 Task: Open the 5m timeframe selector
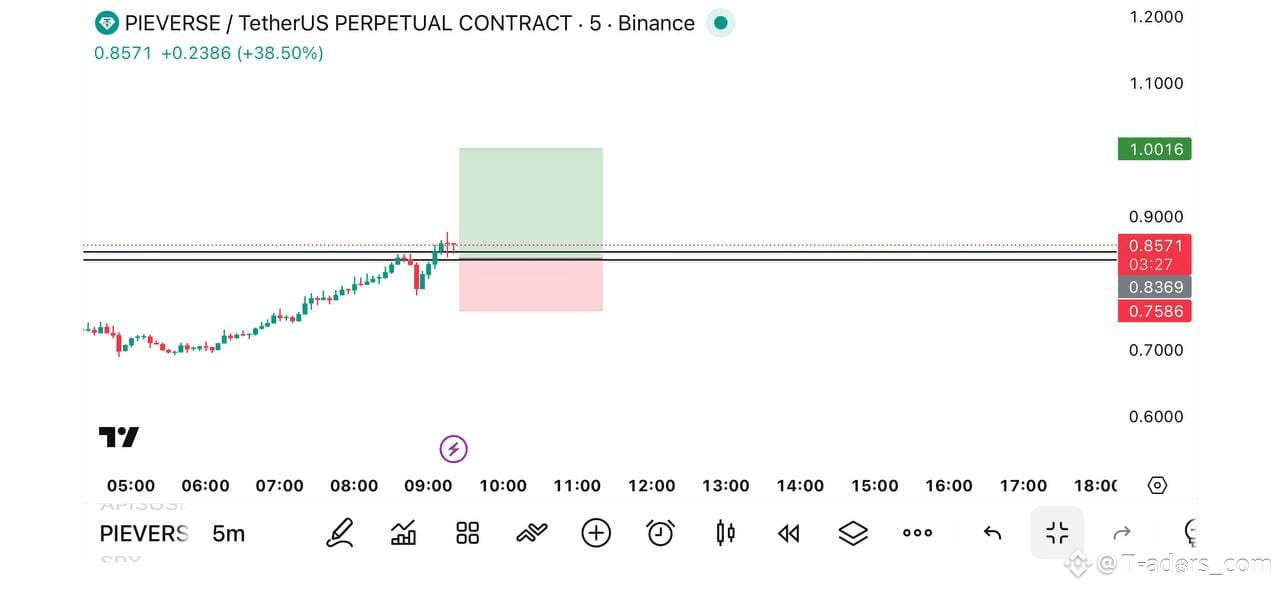[228, 533]
